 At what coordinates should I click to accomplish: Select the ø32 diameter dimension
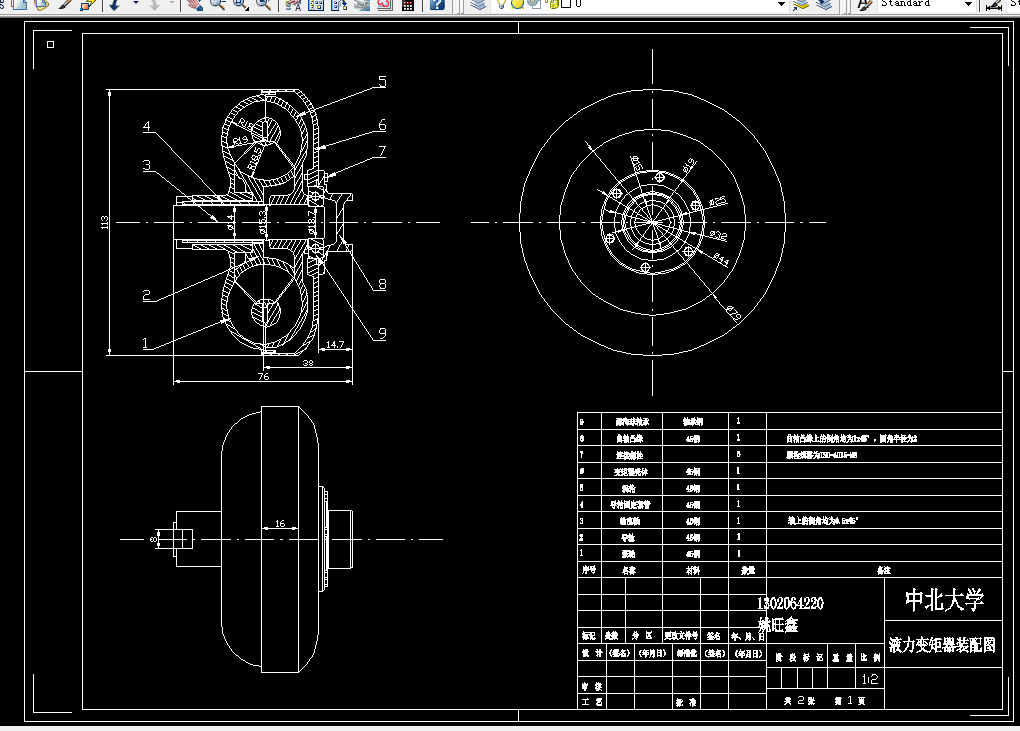pos(718,235)
